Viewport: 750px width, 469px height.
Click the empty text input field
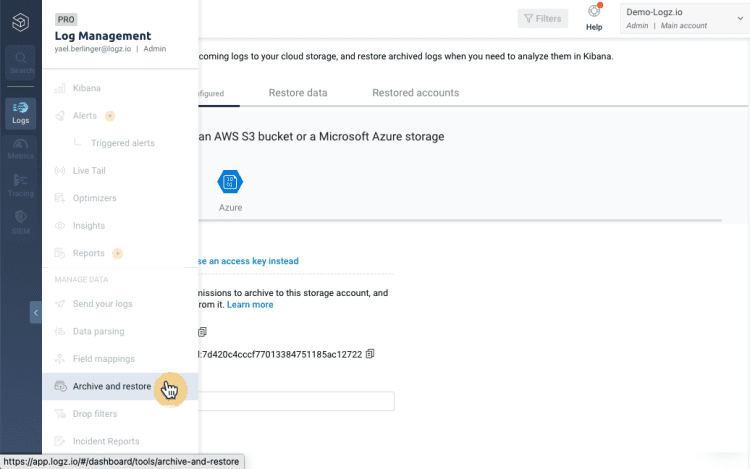(x=296, y=401)
